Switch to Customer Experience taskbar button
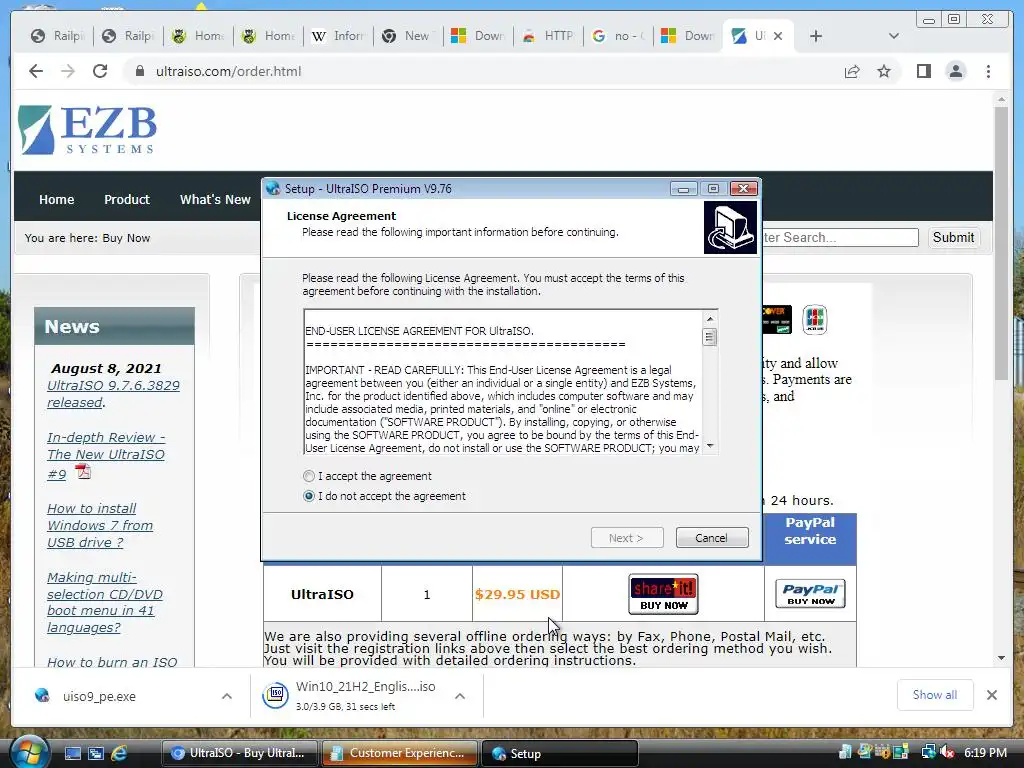Screen dimensions: 1024x768 (399, 753)
